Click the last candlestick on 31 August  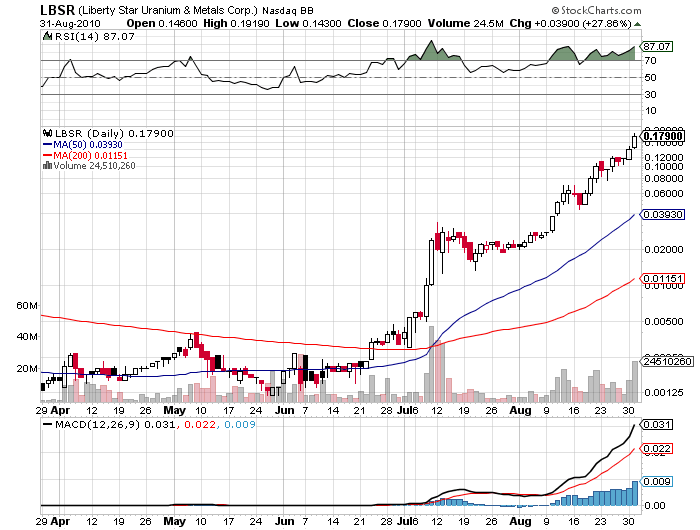point(634,142)
